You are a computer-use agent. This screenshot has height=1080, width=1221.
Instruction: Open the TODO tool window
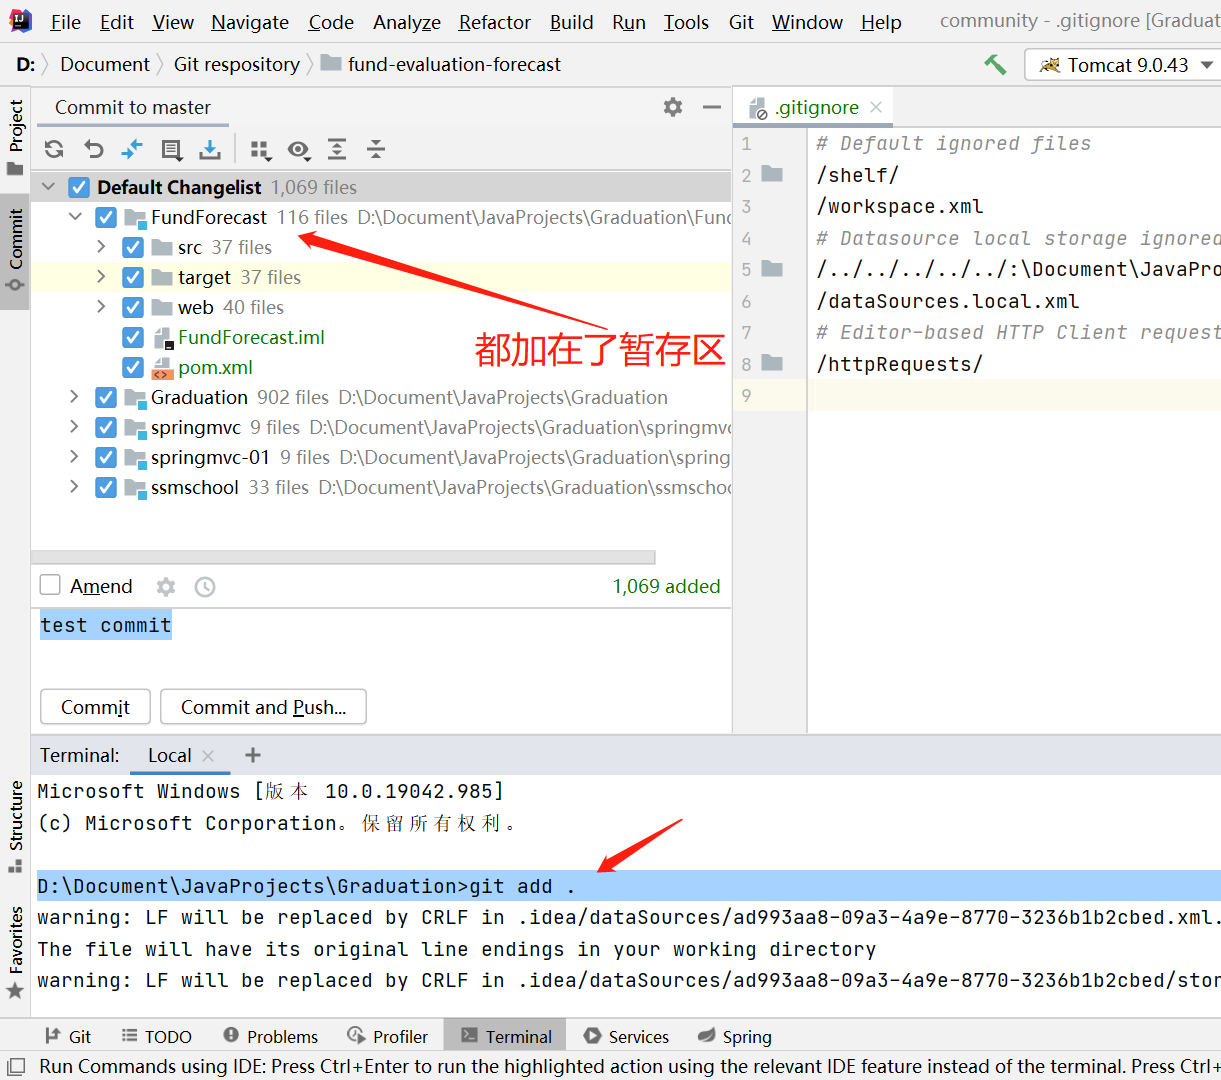click(x=156, y=1036)
